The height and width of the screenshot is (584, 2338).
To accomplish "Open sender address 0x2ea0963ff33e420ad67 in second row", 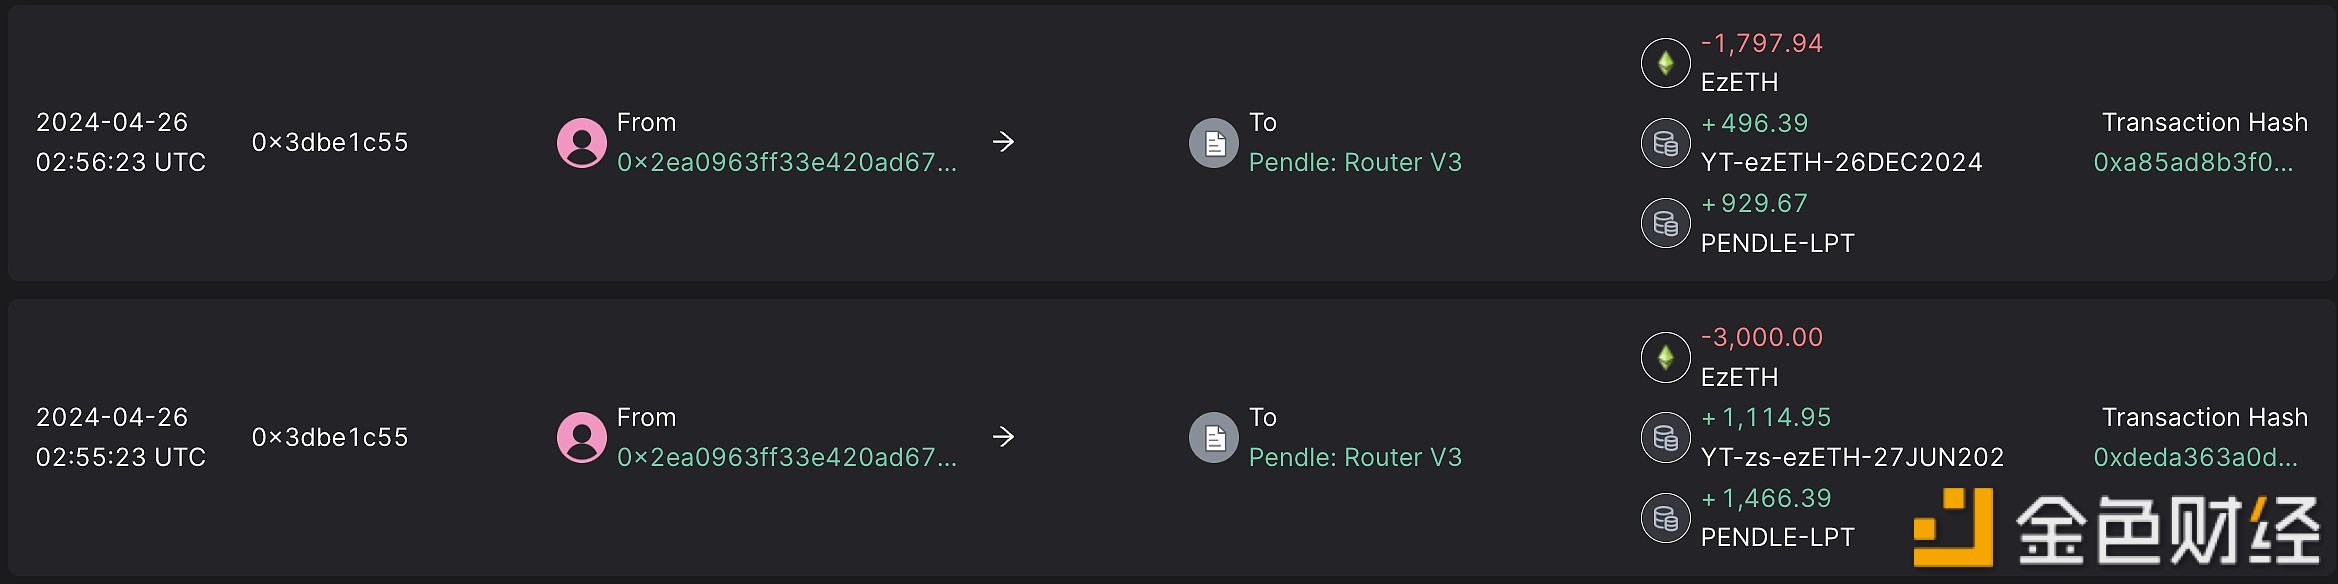I will point(786,457).
